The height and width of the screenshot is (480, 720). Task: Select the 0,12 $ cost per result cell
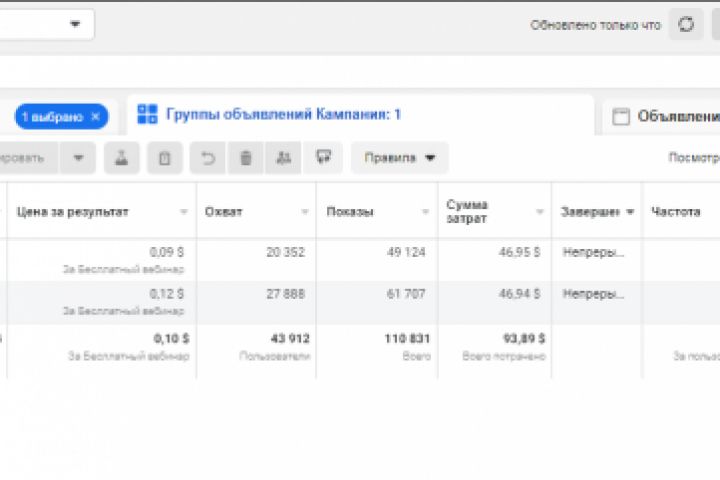point(167,294)
